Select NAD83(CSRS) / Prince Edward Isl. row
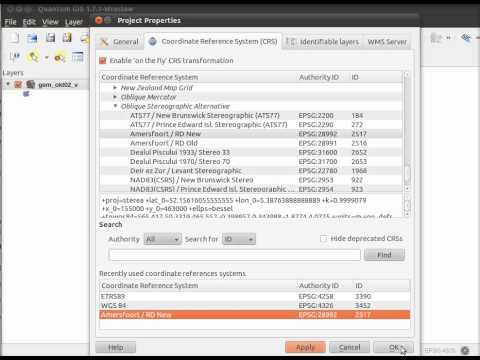The height and width of the screenshot is (360, 480). [251, 189]
